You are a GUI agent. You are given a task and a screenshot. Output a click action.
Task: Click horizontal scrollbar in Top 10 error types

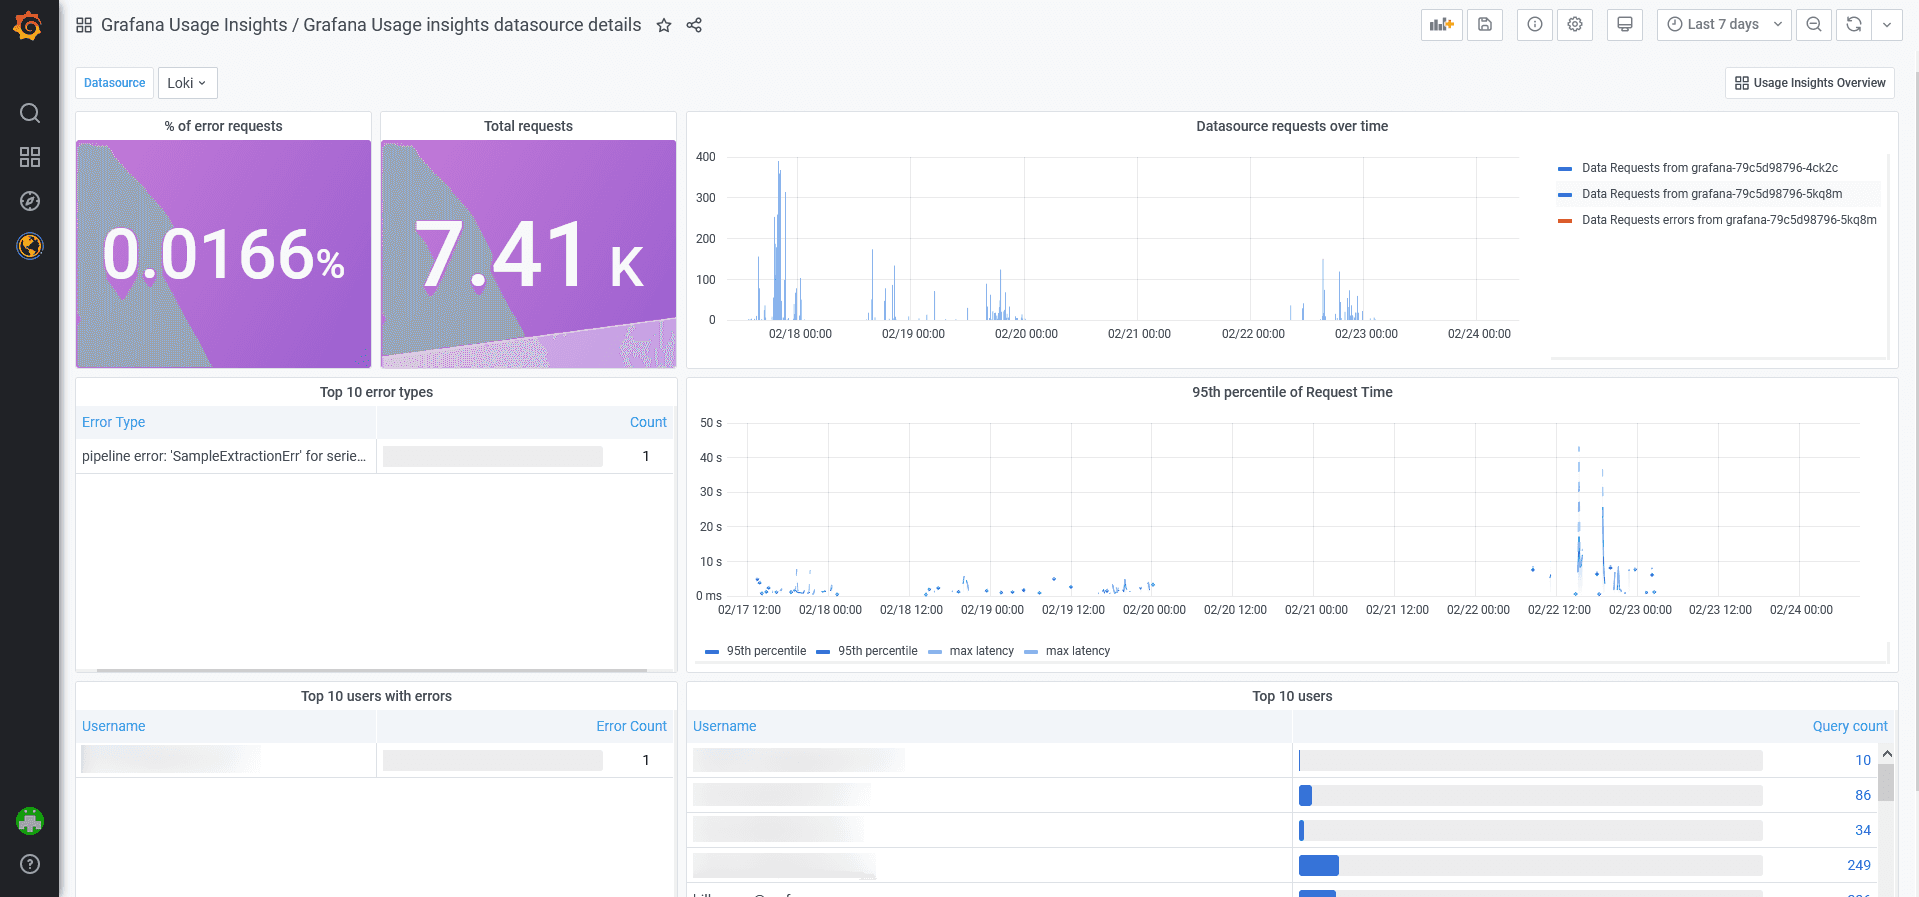(372, 670)
